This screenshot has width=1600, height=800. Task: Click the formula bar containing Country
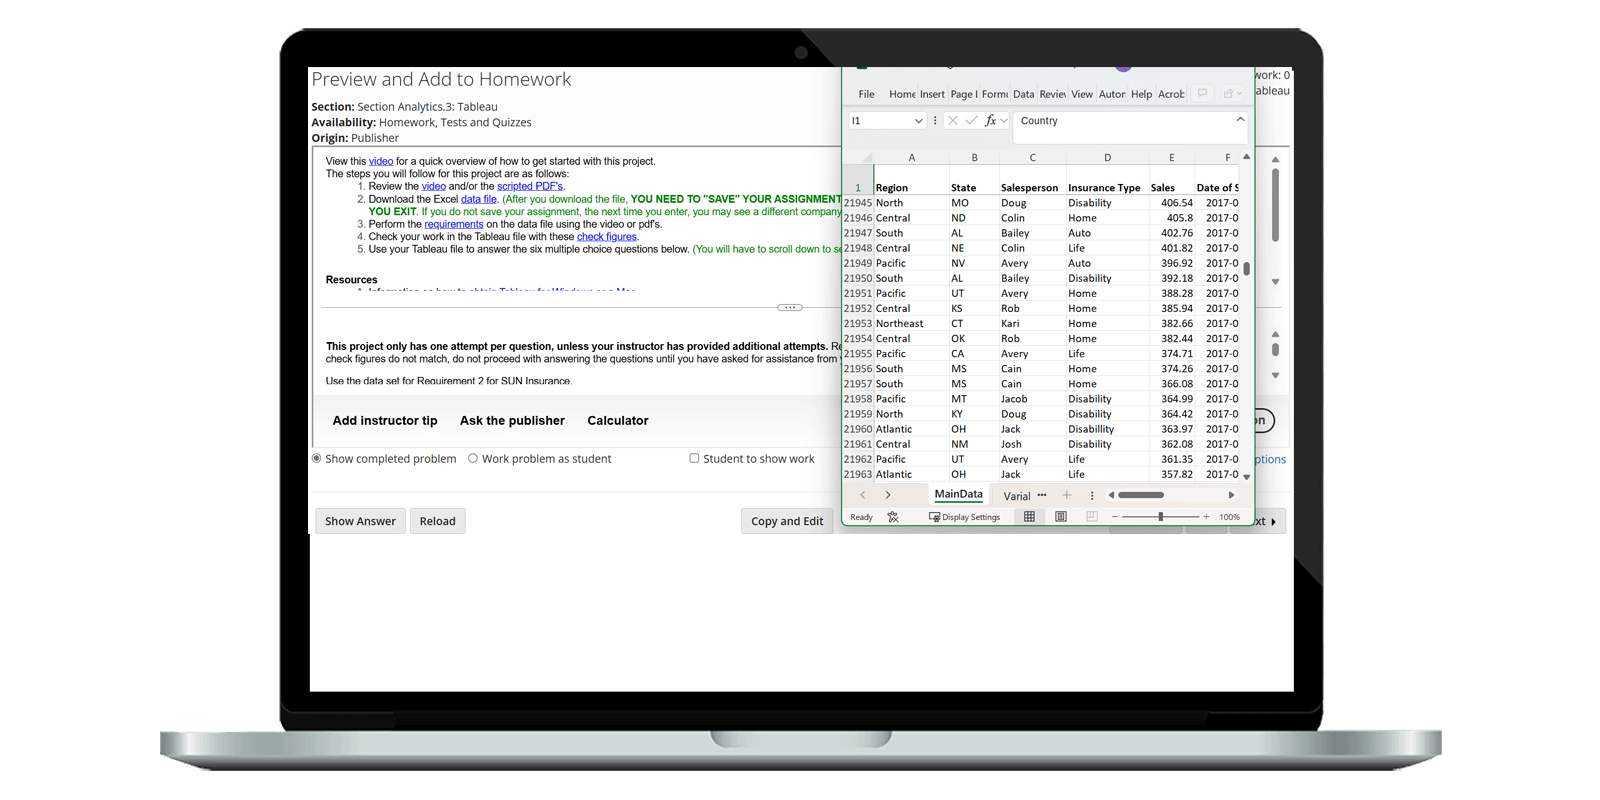point(1120,121)
